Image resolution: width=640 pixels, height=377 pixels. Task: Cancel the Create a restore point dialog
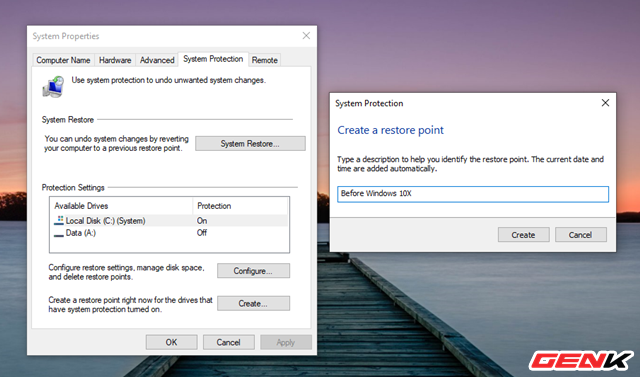[x=580, y=235]
